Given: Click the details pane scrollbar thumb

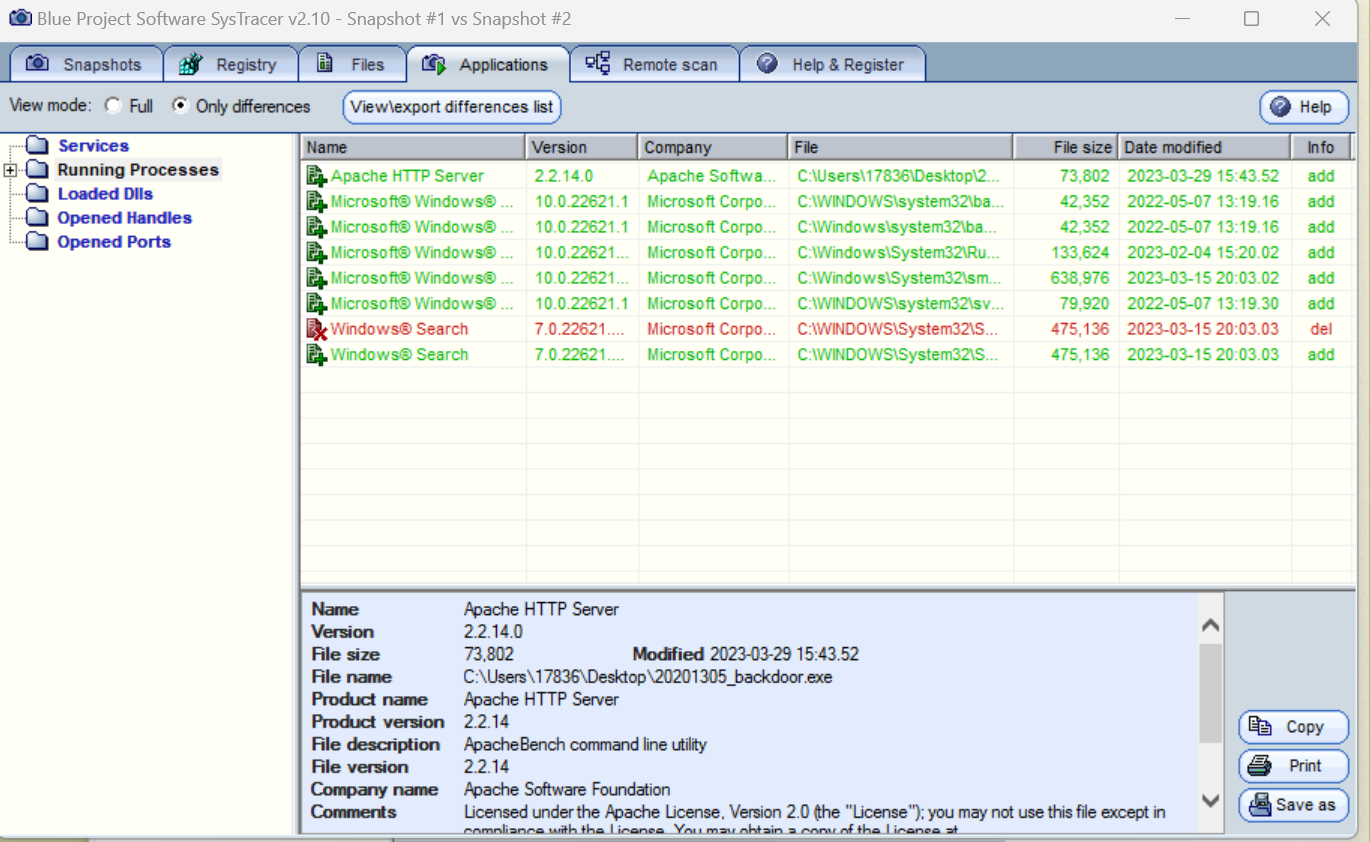Looking at the screenshot, I should 1210,693.
